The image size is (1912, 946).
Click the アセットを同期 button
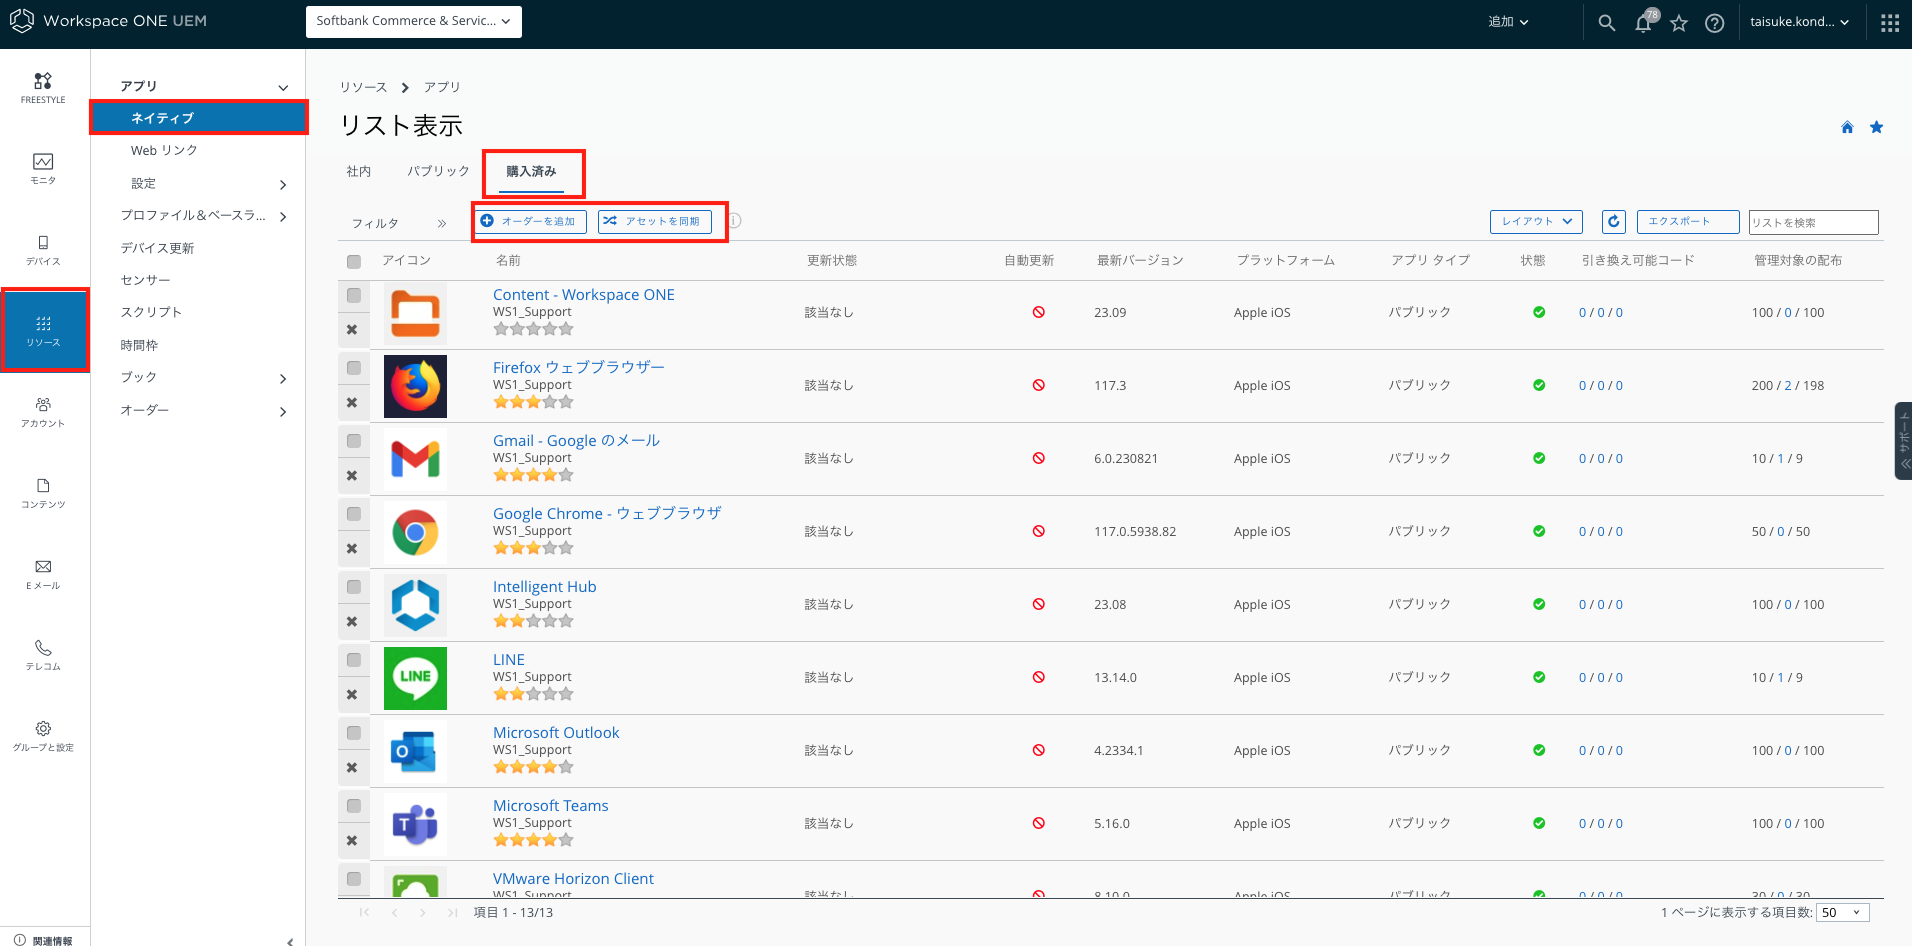pos(655,221)
